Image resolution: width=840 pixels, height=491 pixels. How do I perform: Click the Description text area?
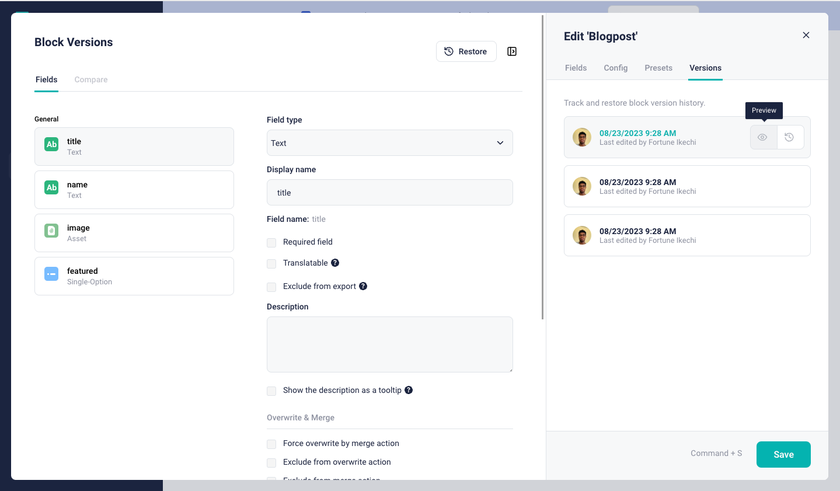click(x=389, y=344)
